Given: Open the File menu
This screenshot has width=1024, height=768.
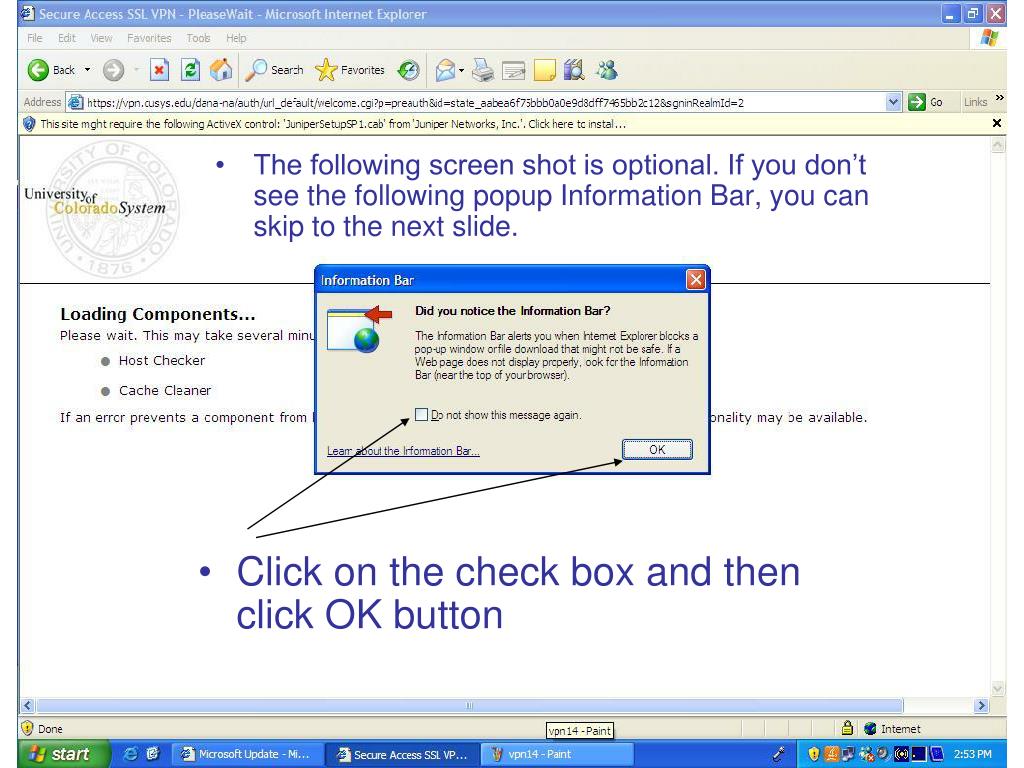Looking at the screenshot, I should point(35,38).
